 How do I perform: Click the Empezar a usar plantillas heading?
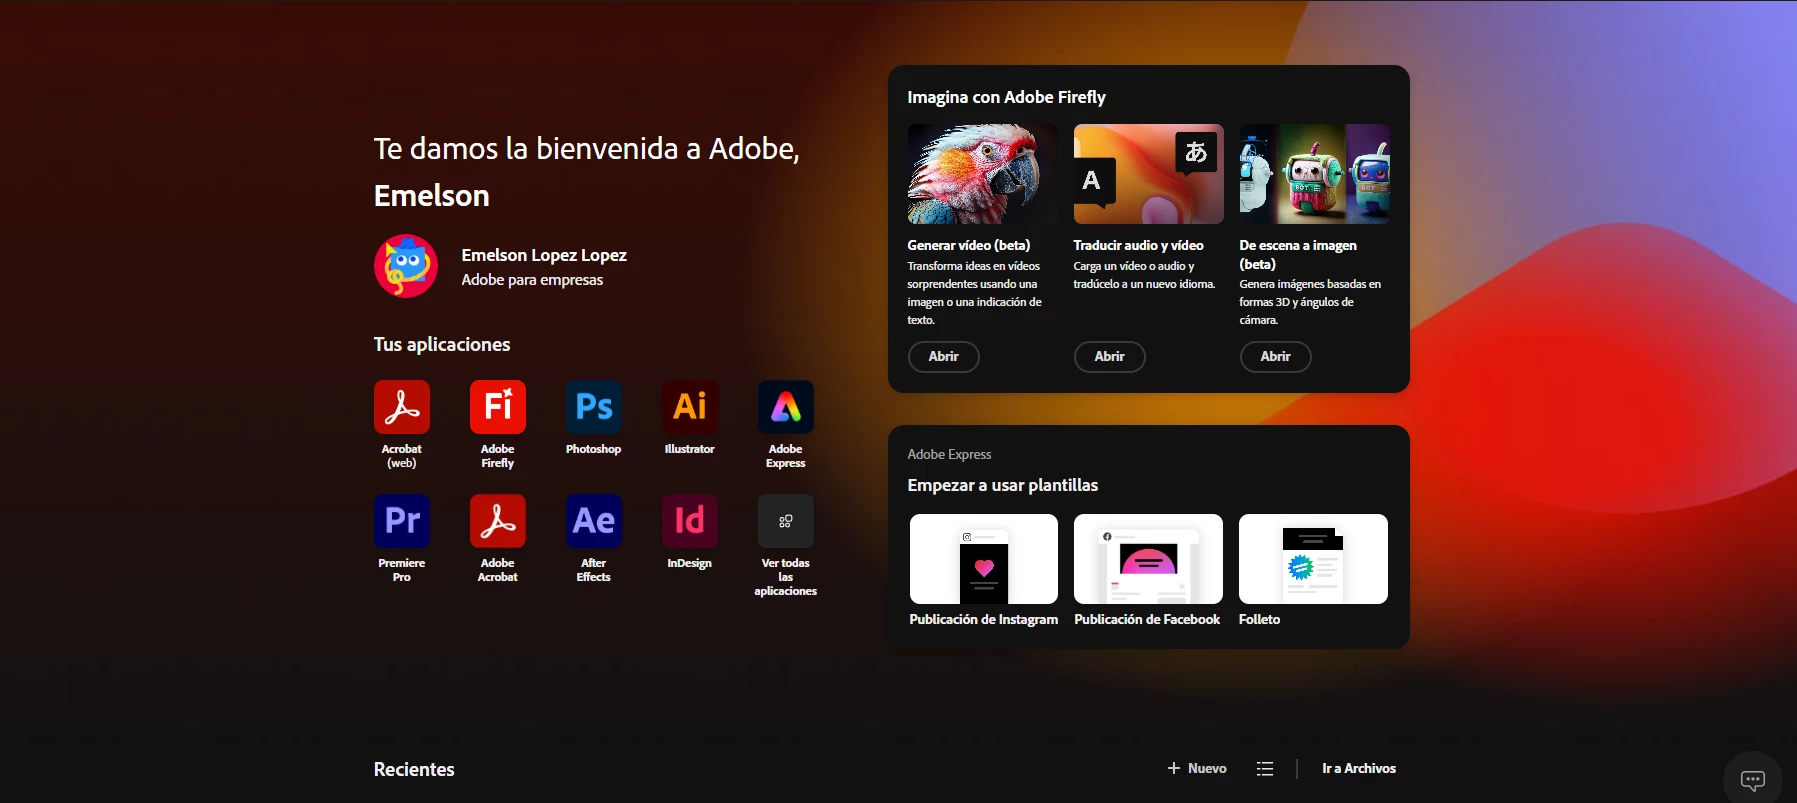tap(1002, 485)
